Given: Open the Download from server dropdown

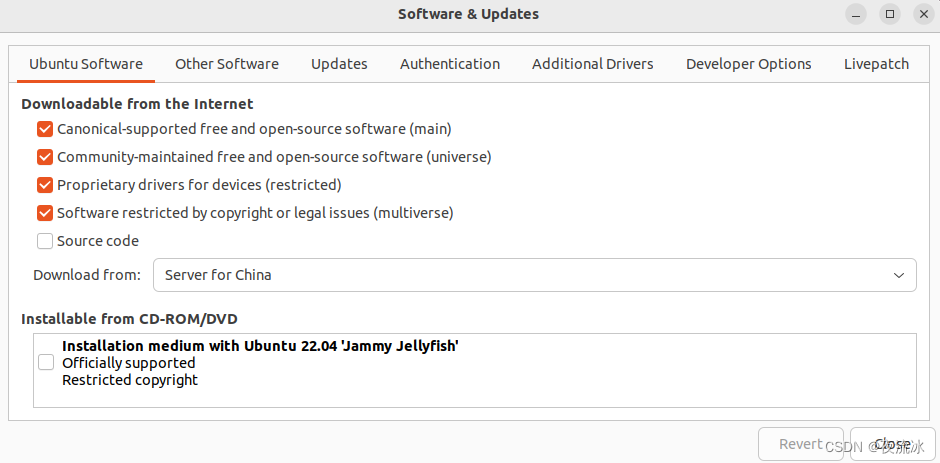Looking at the screenshot, I should (535, 275).
